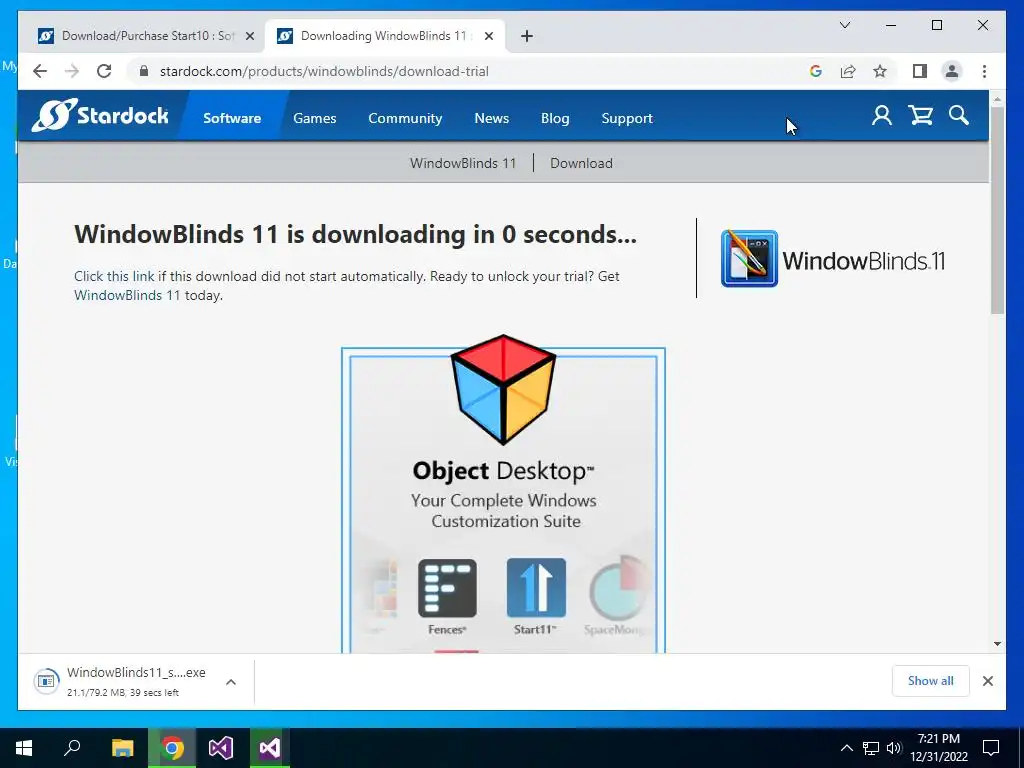Screen dimensions: 1024x768
Task: Close the Downloading WindowBlinds 11 tab
Action: pos(488,36)
